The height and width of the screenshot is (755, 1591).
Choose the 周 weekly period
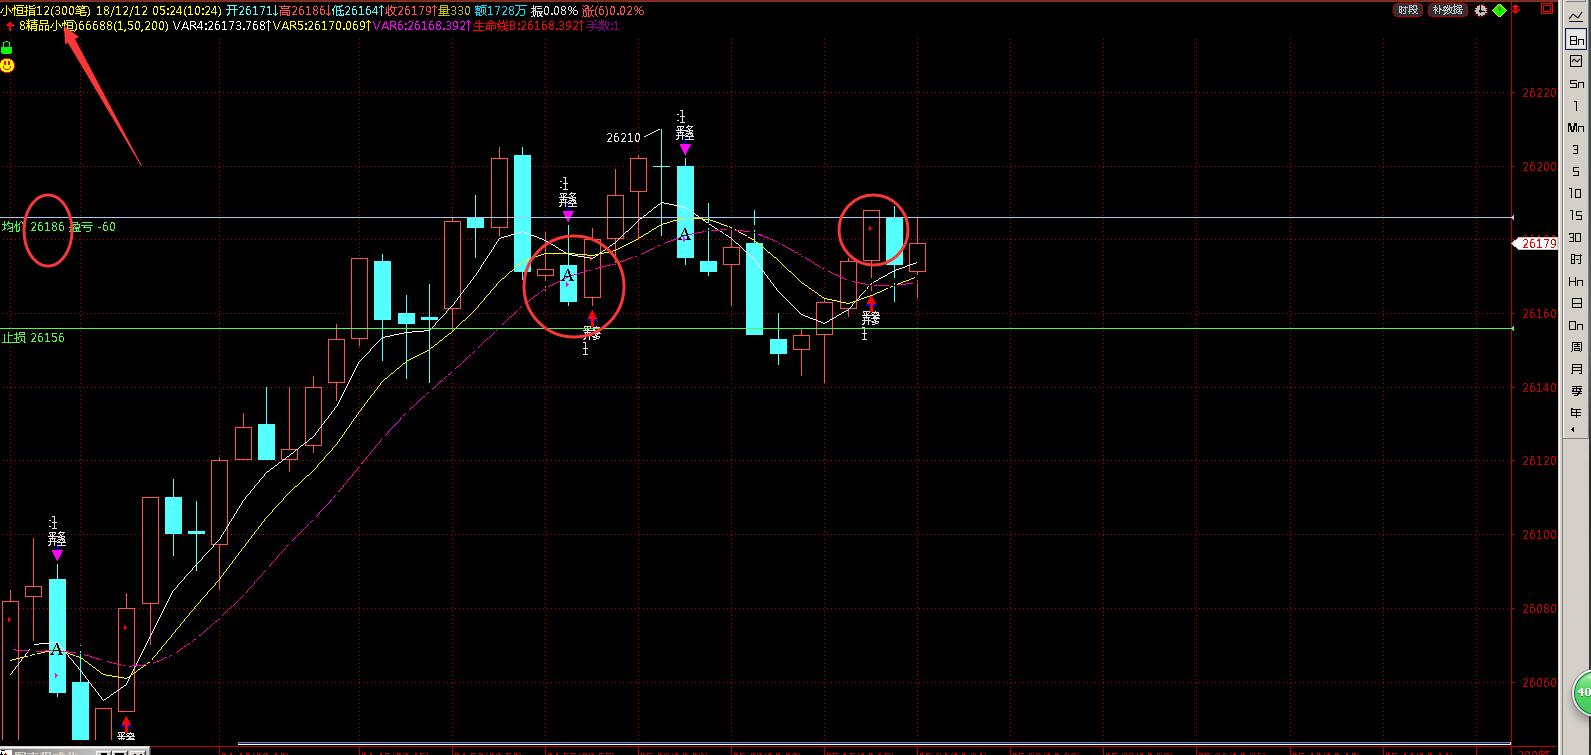pos(1576,347)
